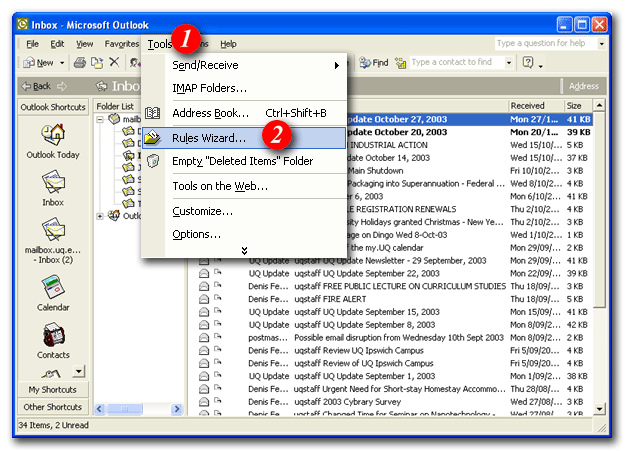This screenshot has width=625, height=451.
Task: Open Outlook Today shortcut icon
Action: point(53,134)
